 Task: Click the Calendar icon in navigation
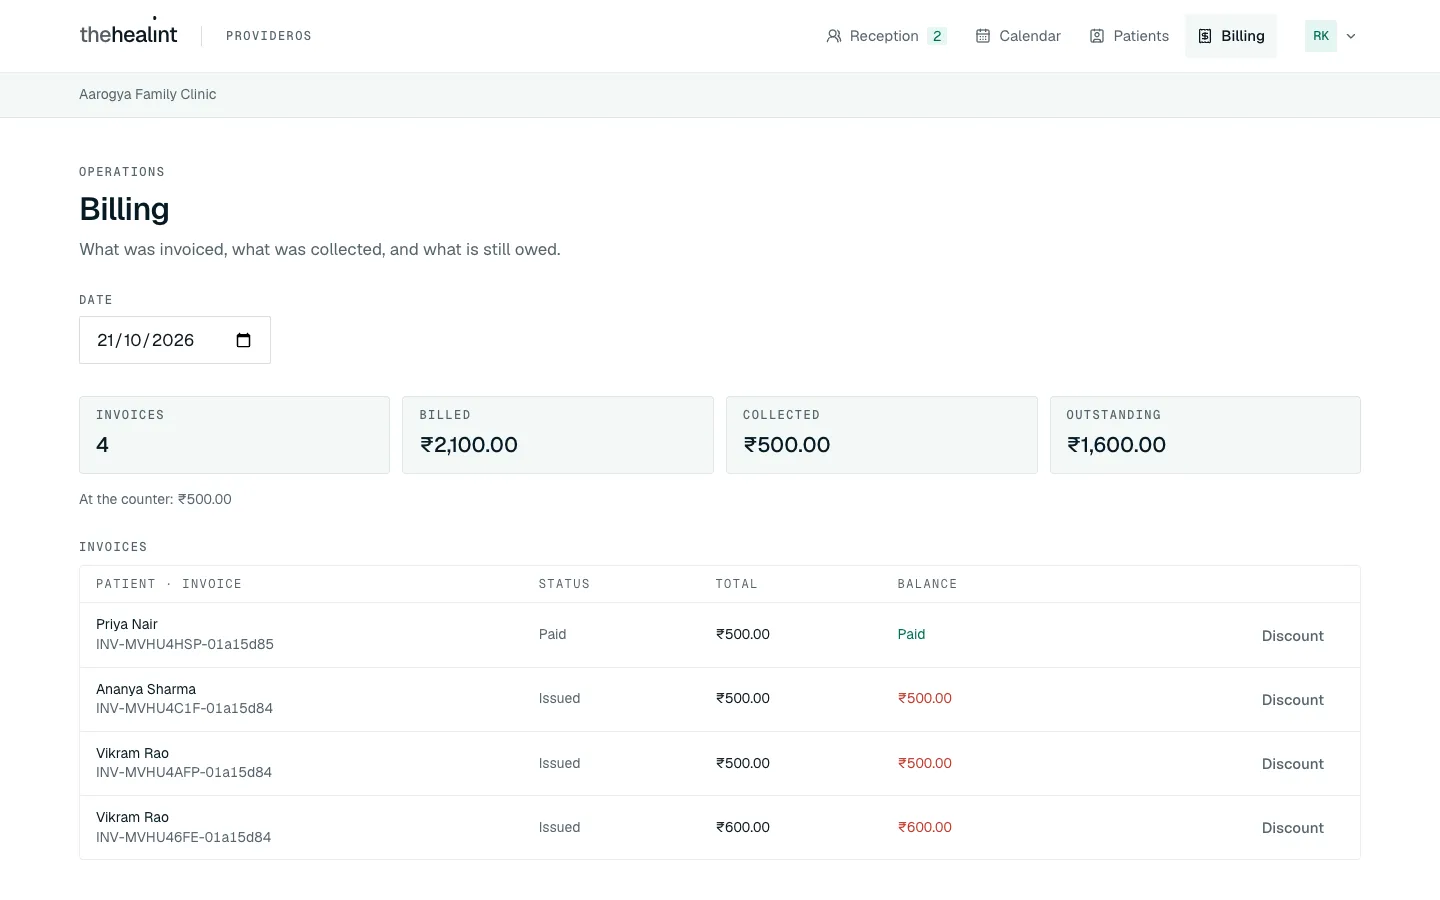pos(983,36)
